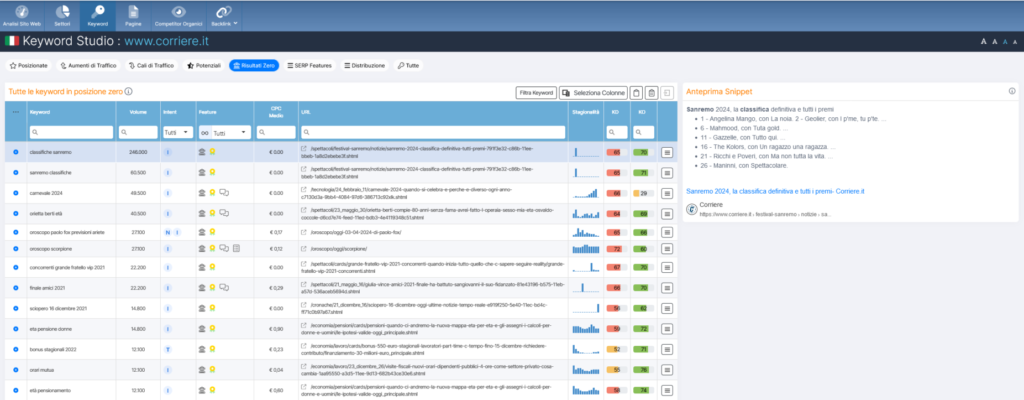Toggle the Feature filter link operator icon
The width and height of the screenshot is (1024, 400).
click(204, 133)
